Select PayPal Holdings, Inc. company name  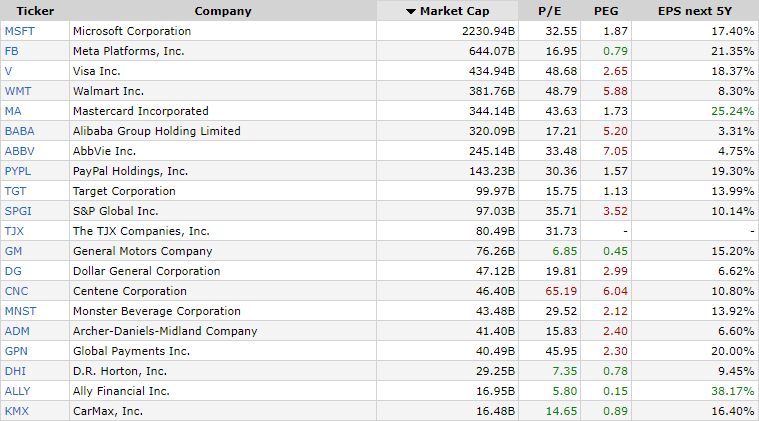[x=130, y=171]
